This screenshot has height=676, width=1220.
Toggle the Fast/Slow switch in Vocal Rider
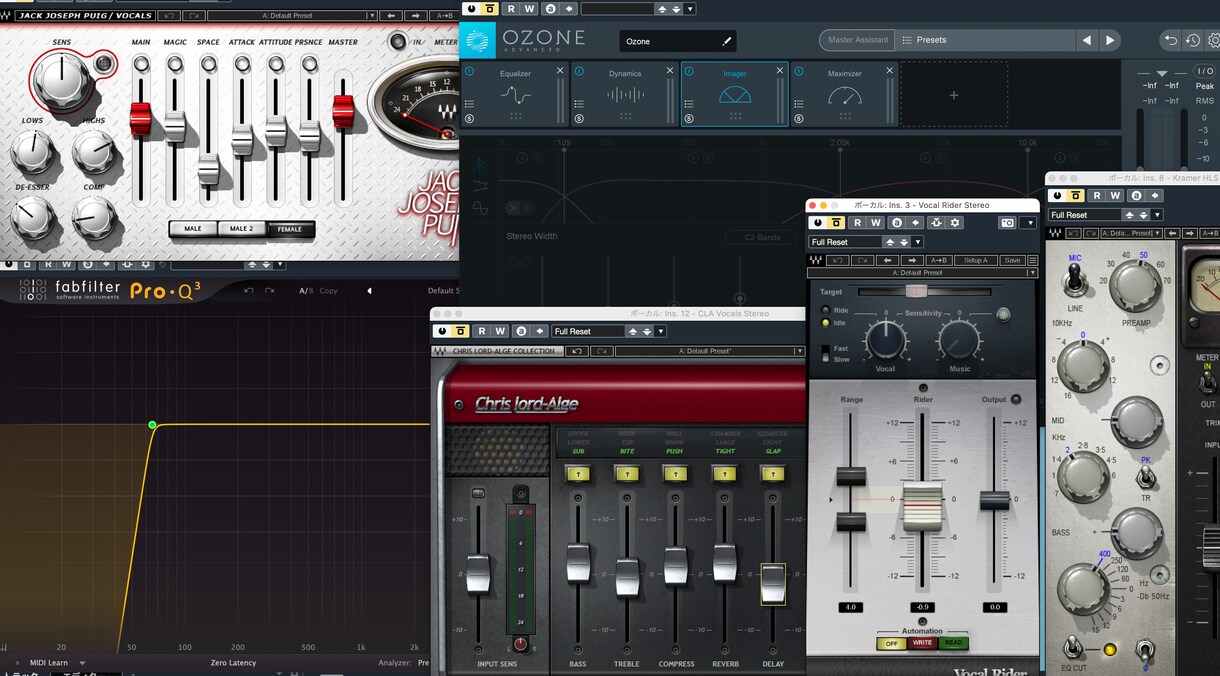(x=826, y=353)
